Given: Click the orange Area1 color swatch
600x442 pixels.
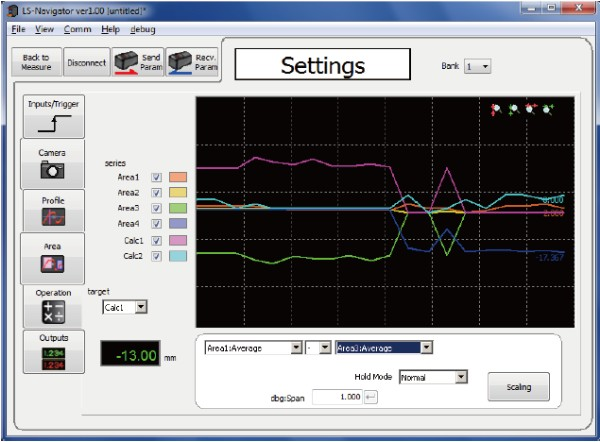Looking at the screenshot, I should coord(178,177).
